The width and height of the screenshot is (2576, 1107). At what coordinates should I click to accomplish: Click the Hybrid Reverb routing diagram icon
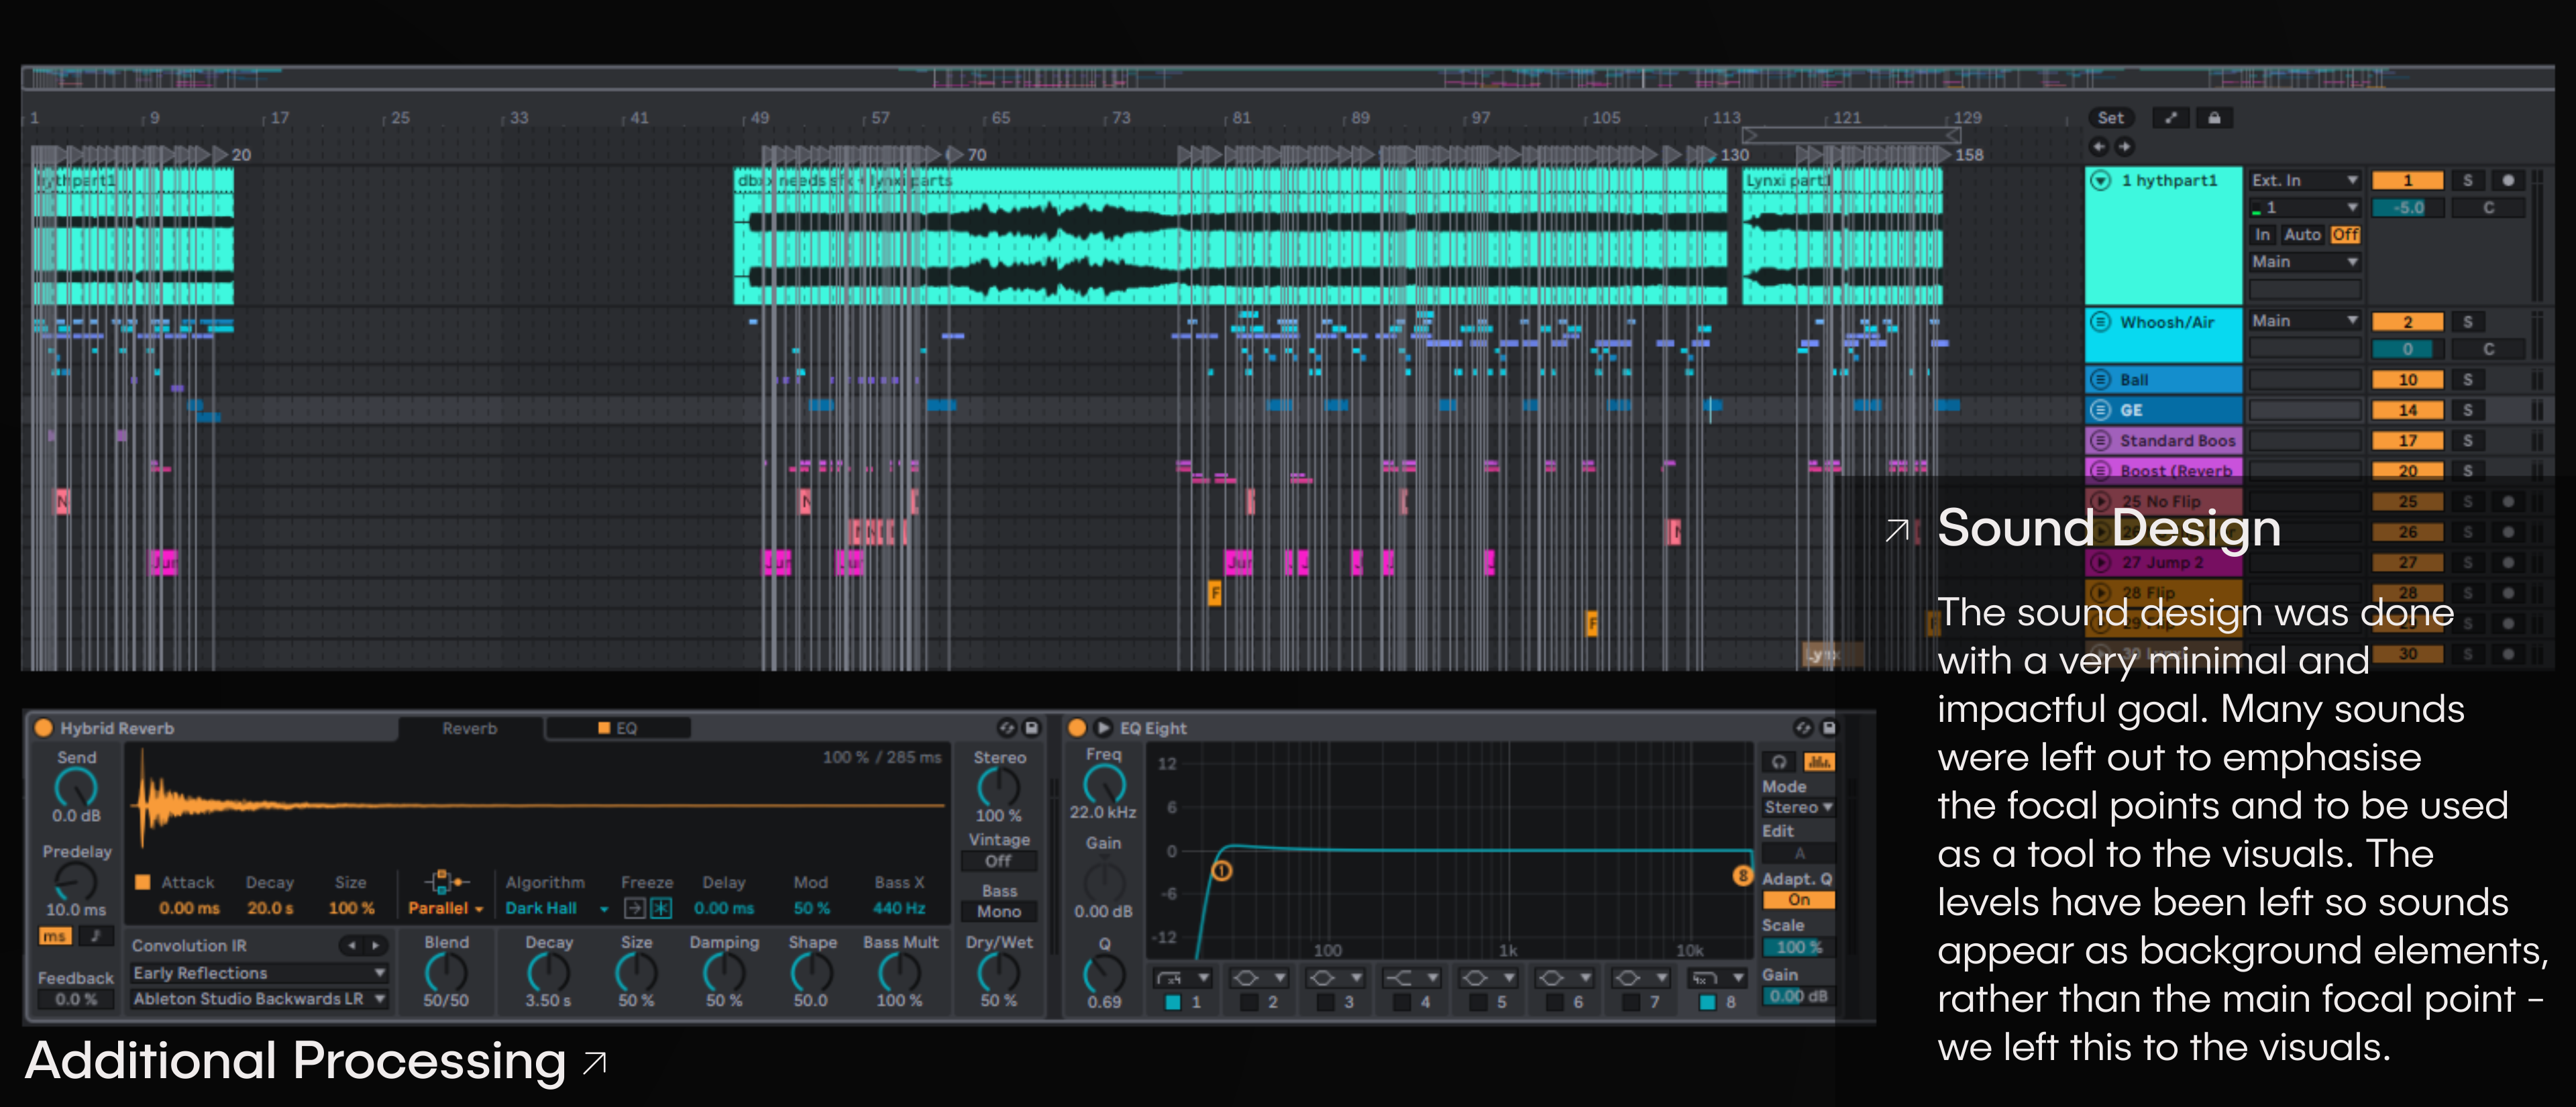pyautogui.click(x=445, y=882)
